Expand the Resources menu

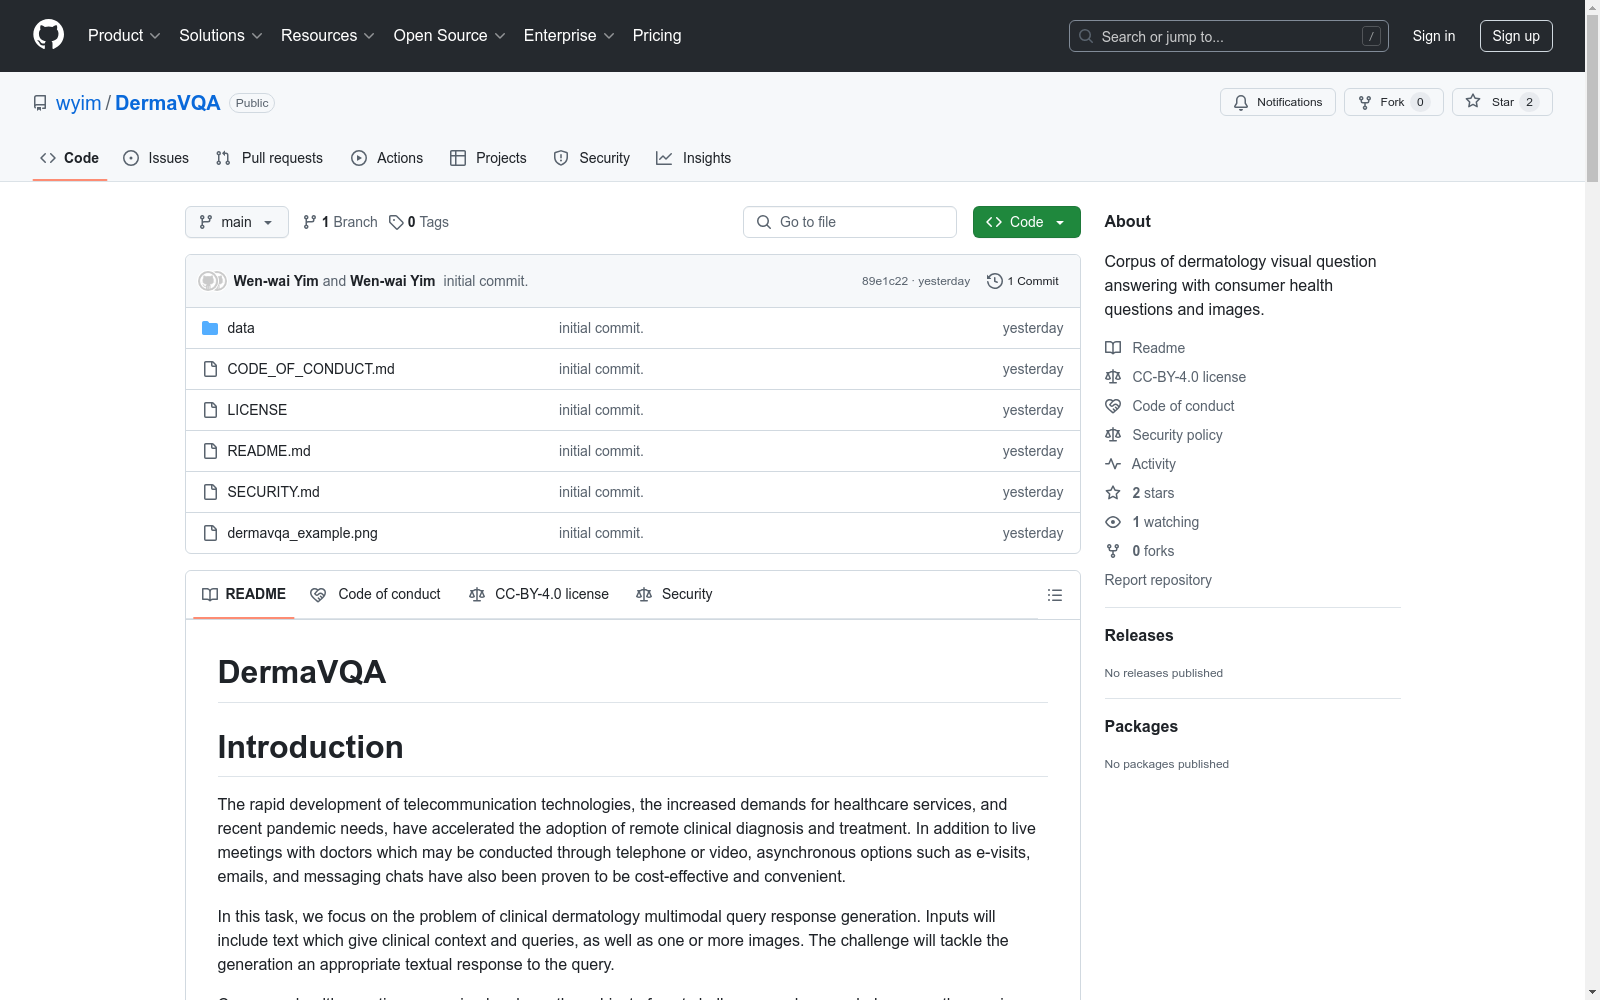coord(328,36)
